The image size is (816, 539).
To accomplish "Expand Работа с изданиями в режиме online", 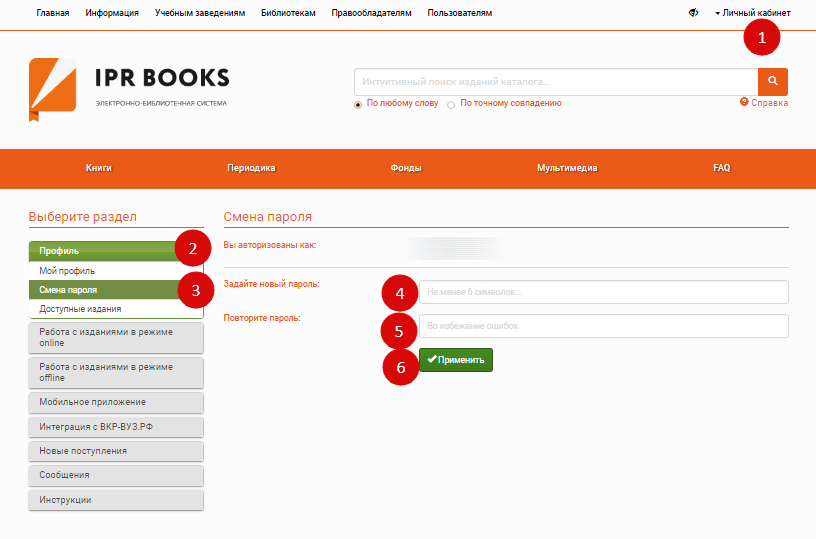I will [x=116, y=337].
